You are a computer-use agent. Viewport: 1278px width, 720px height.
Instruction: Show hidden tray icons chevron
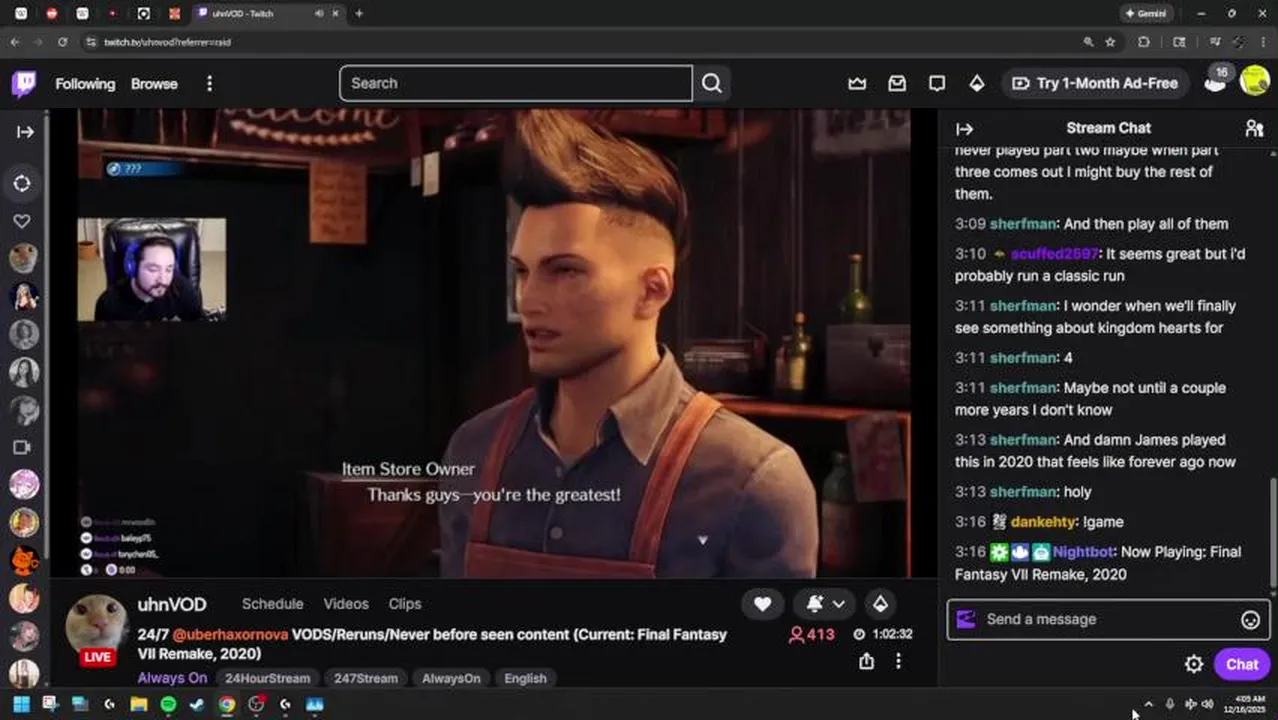point(1148,704)
